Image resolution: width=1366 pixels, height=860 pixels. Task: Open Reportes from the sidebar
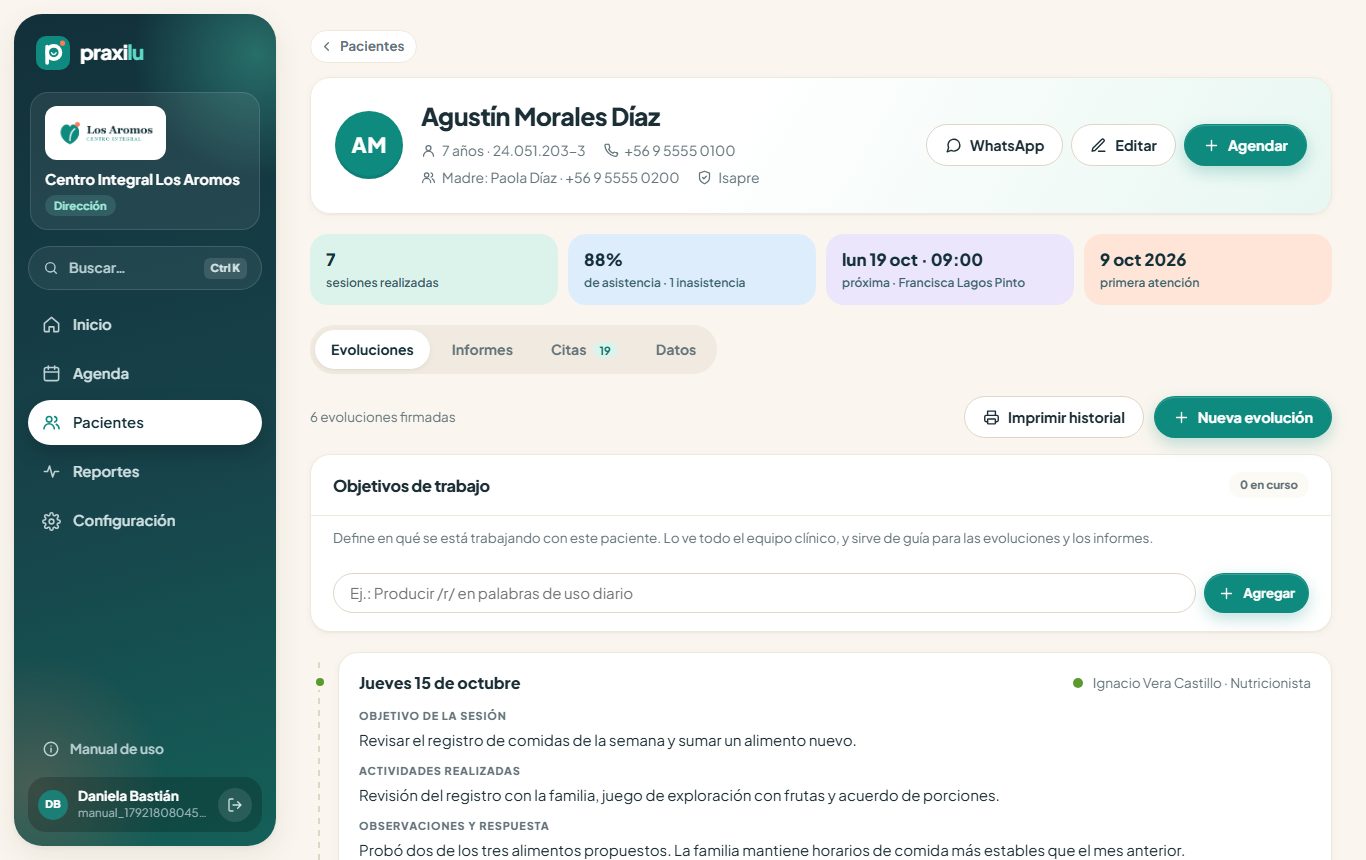tap(145, 472)
